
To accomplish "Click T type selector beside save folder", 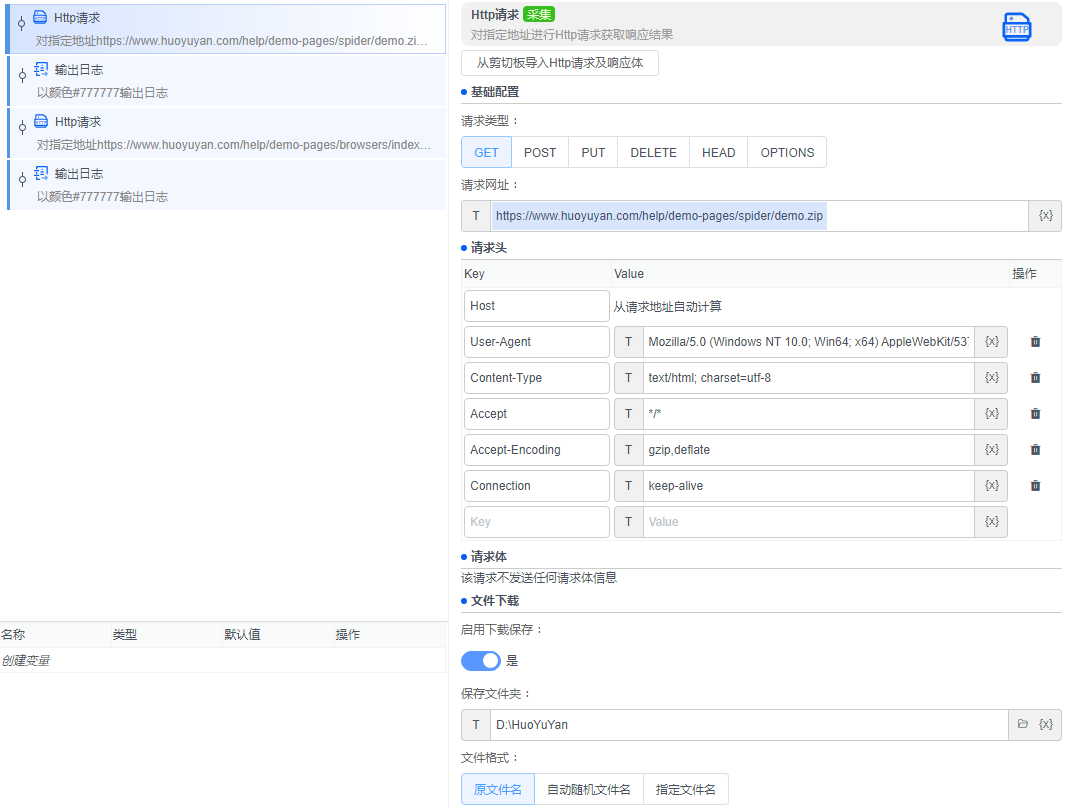I will click(476, 725).
